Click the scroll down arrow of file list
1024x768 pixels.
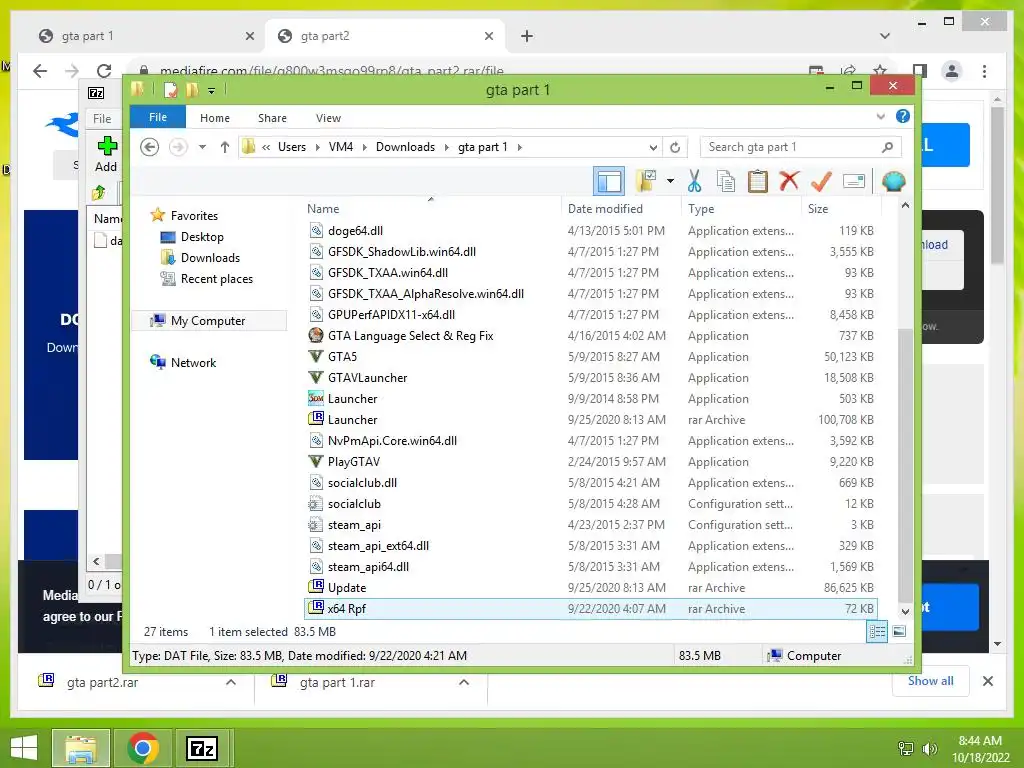coord(905,612)
